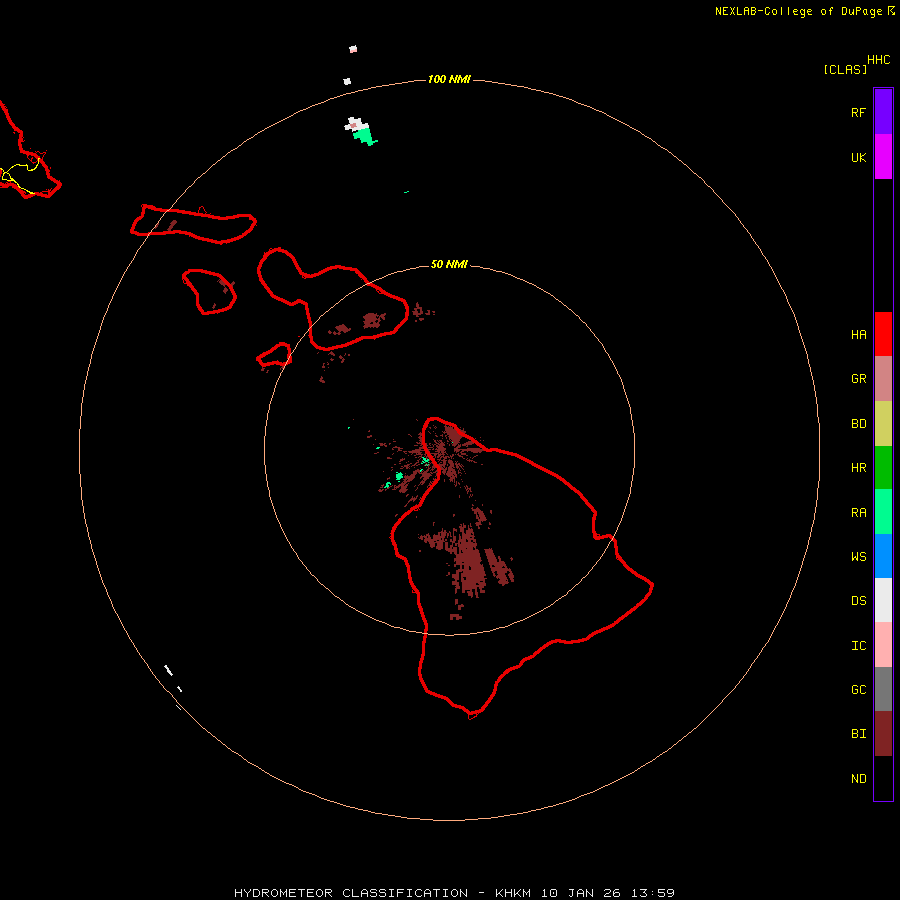
Task: Click the DS legend label
Action: (858, 601)
